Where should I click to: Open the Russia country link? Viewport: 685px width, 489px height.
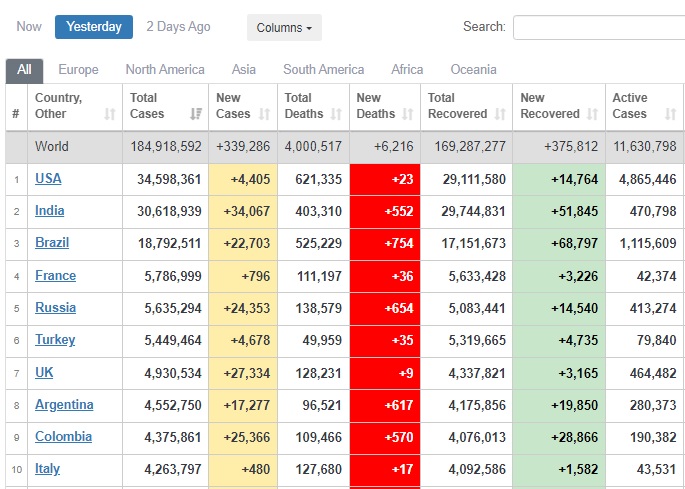click(55, 308)
